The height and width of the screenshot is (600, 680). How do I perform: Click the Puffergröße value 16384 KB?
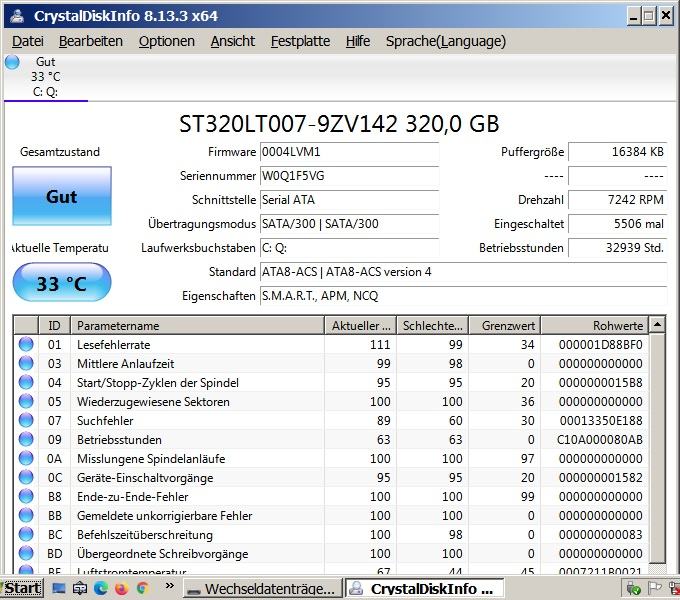tap(618, 152)
